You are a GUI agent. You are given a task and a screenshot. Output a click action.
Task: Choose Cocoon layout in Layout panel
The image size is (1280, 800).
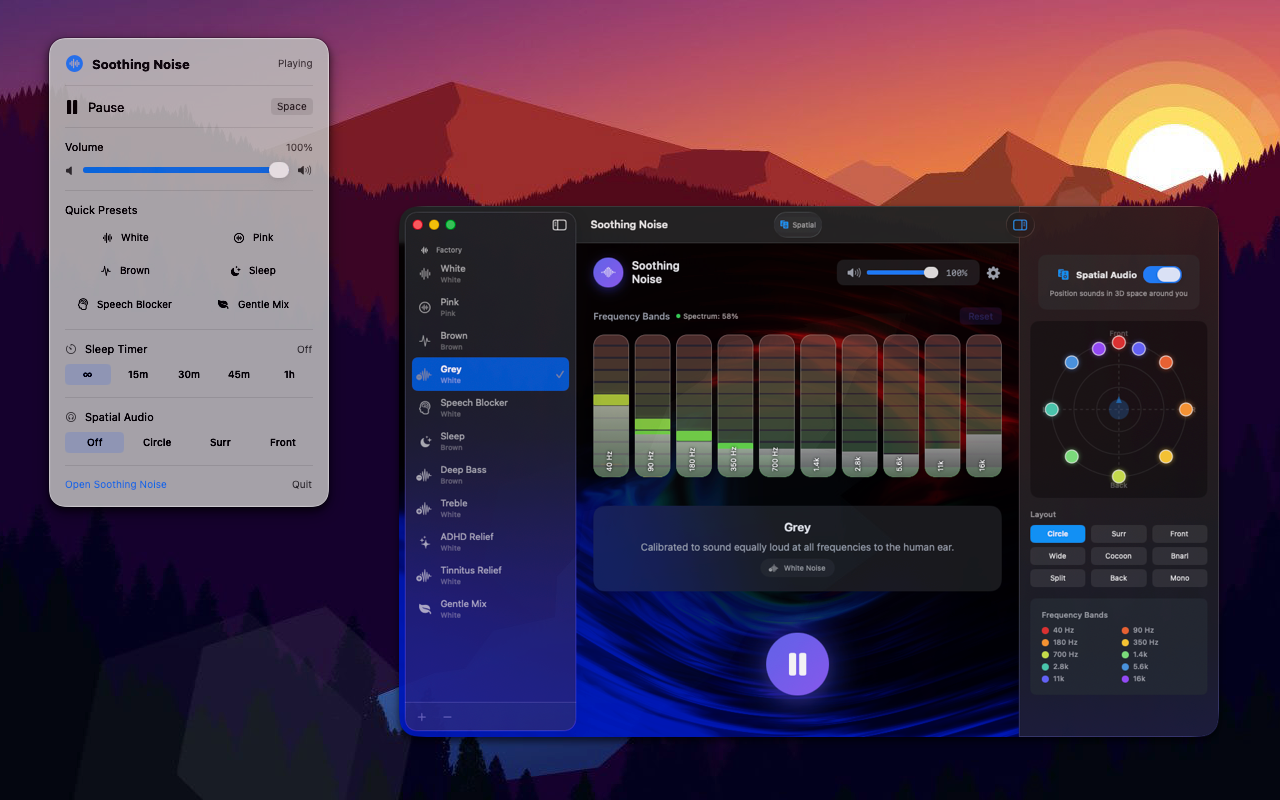pos(1119,556)
